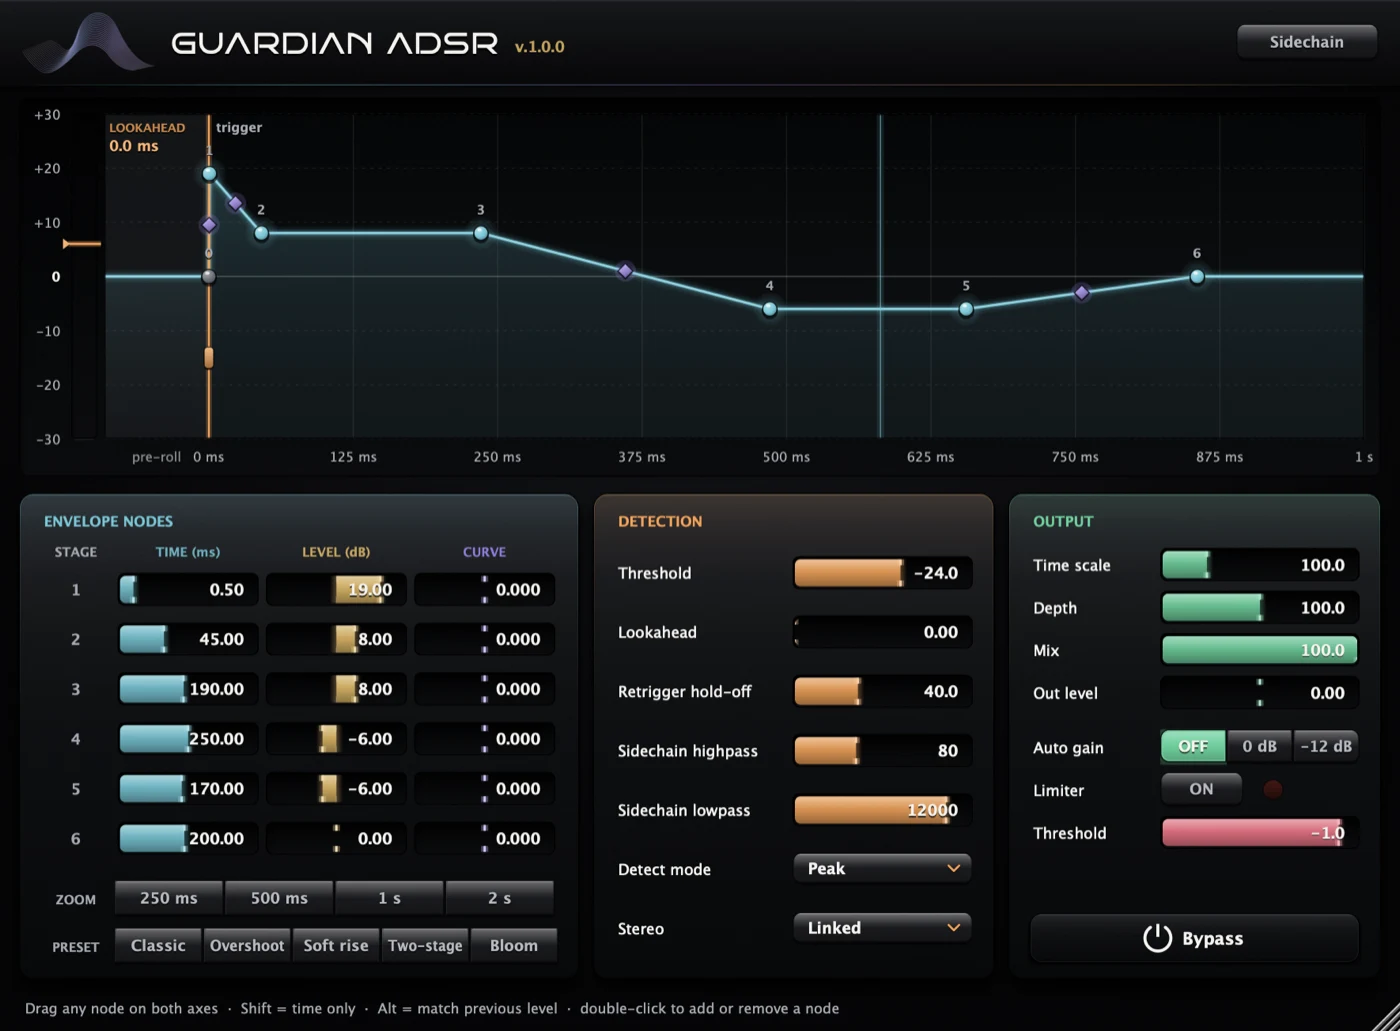Image resolution: width=1400 pixels, height=1031 pixels.
Task: Load the Soft rise preset
Action: click(x=336, y=945)
